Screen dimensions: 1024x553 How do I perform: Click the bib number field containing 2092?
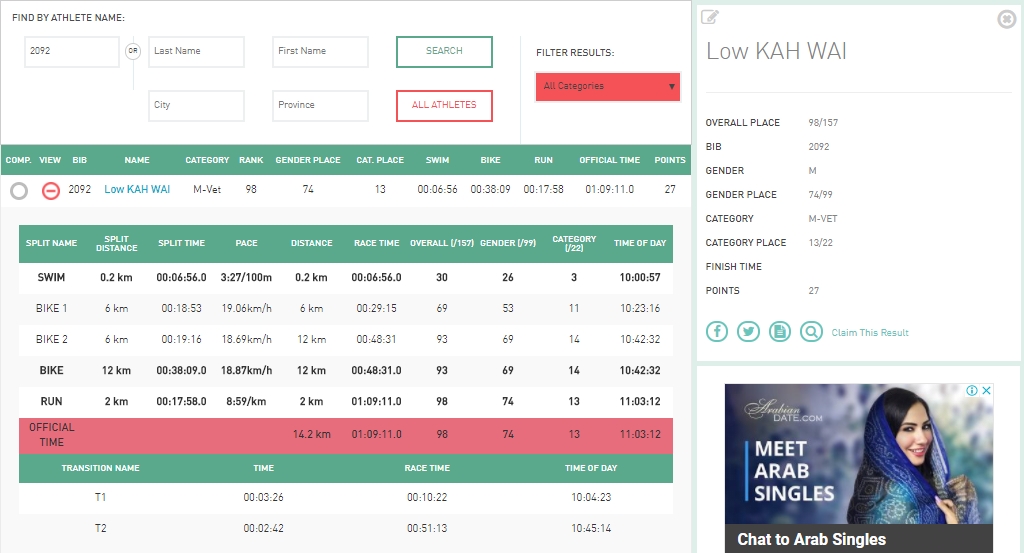[x=71, y=52]
